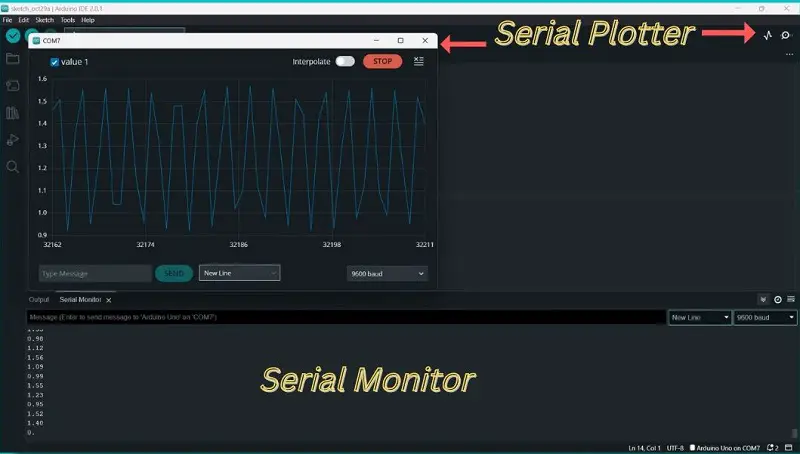Focus the Type Message field in plotter
This screenshot has width=800, height=454.
tap(95, 273)
